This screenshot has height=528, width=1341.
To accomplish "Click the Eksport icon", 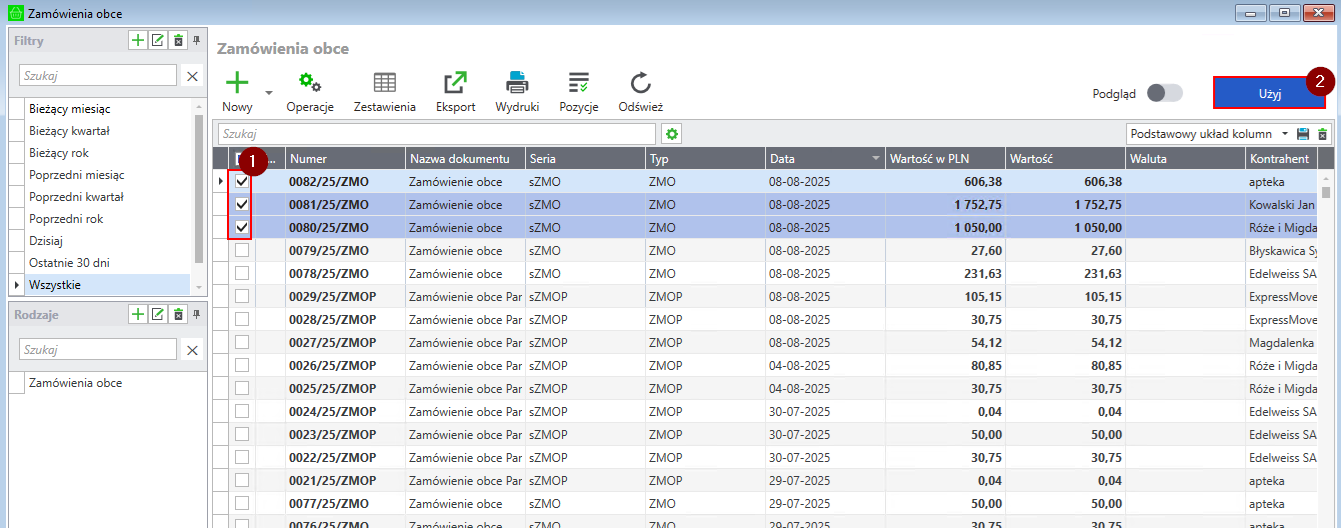I will [x=455, y=84].
